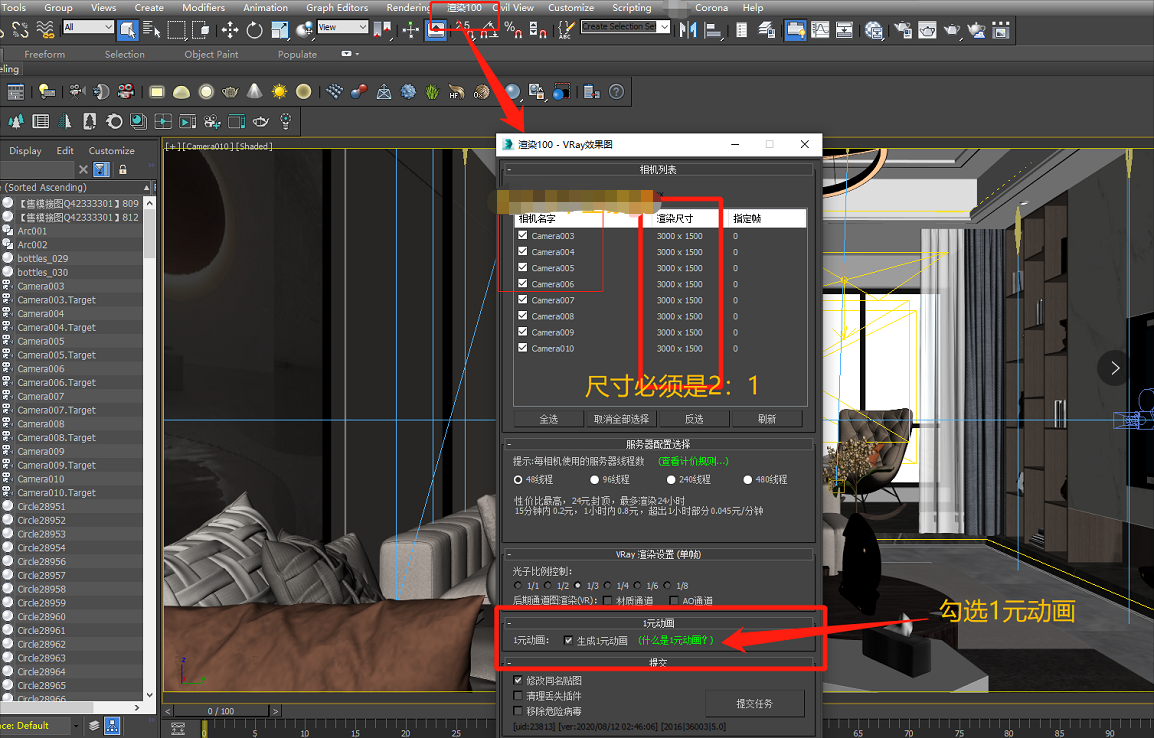Viewport: 1154px width, 738px height.
Task: Click the sun light icon
Action: (x=279, y=91)
